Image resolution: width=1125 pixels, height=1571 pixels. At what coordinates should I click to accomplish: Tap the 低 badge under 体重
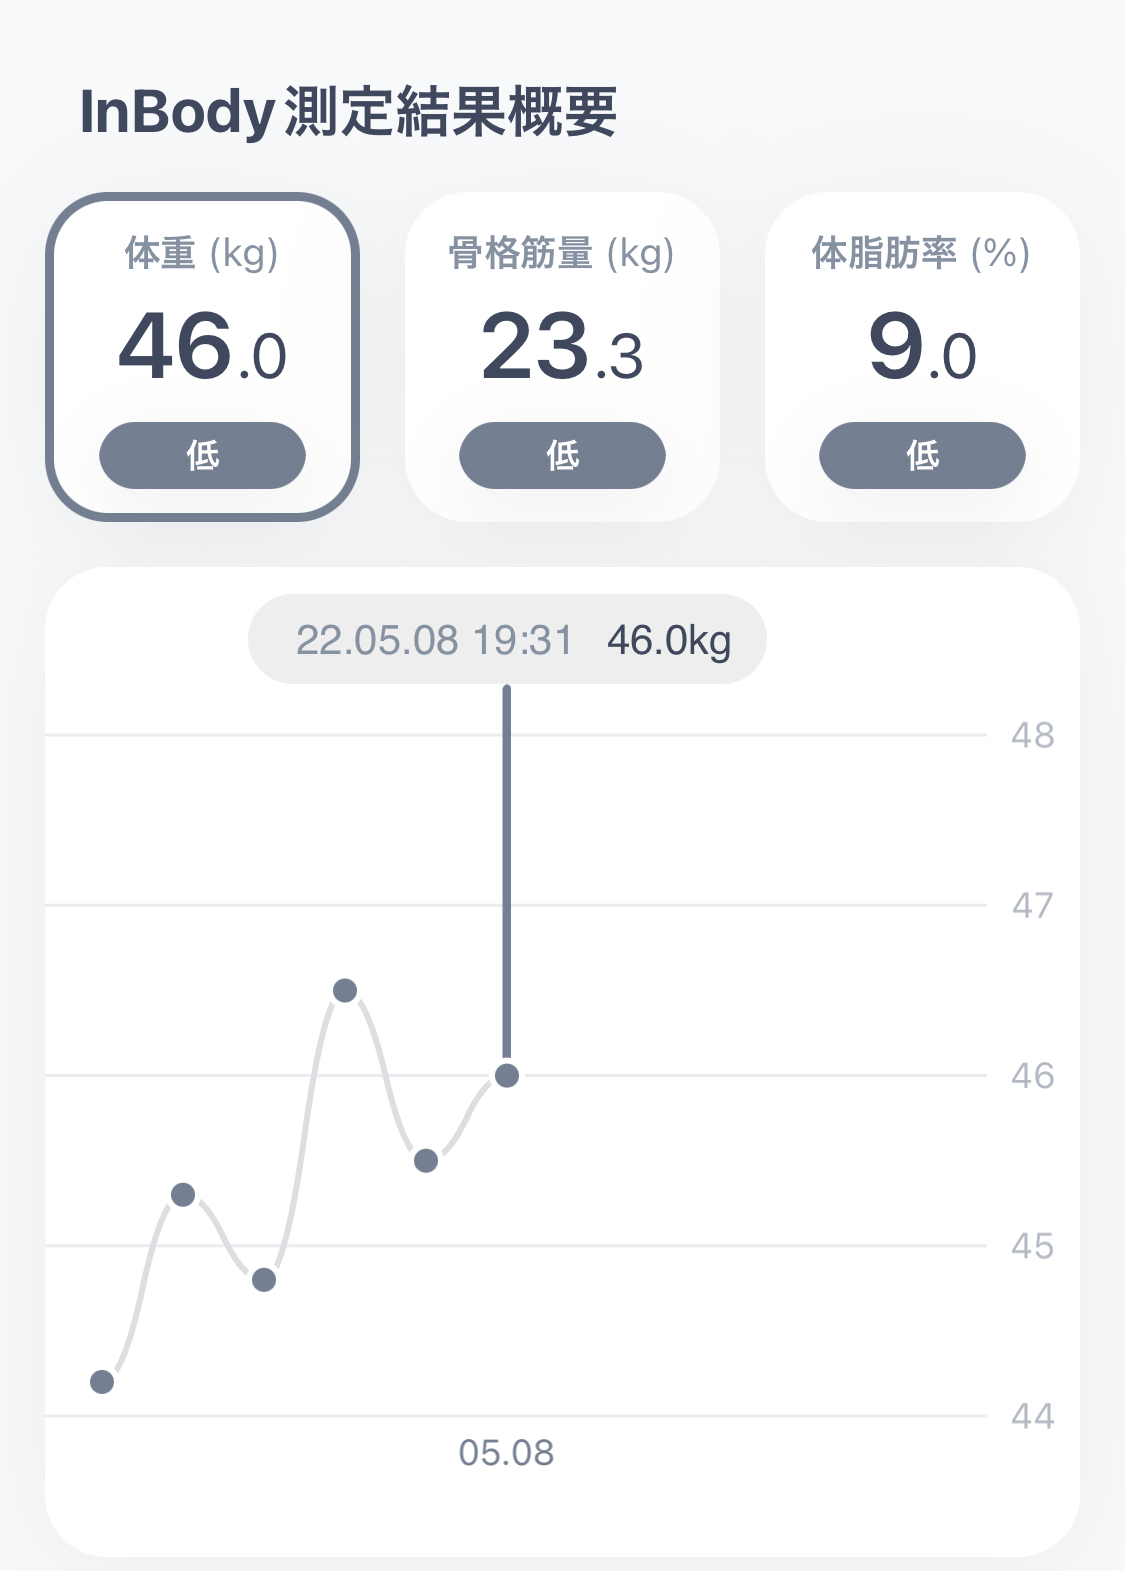202,456
